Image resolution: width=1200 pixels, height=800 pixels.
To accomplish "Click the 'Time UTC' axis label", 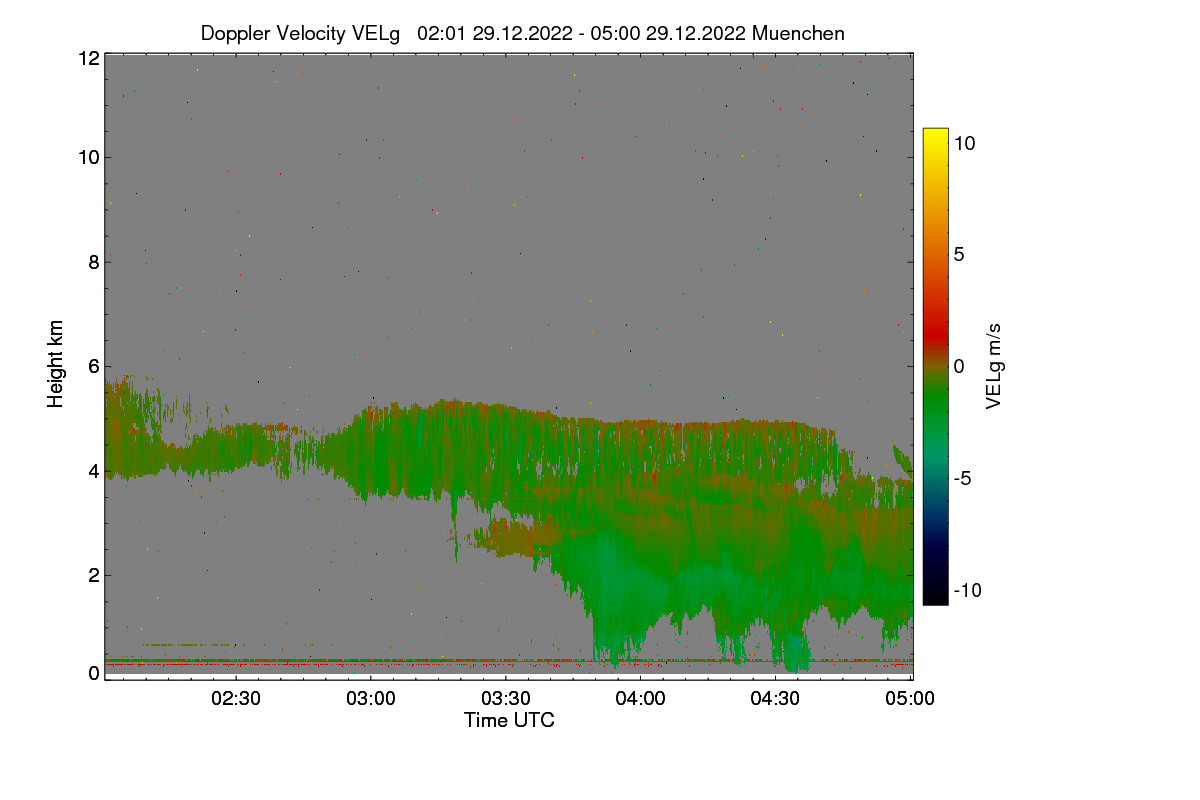I will 509,720.
